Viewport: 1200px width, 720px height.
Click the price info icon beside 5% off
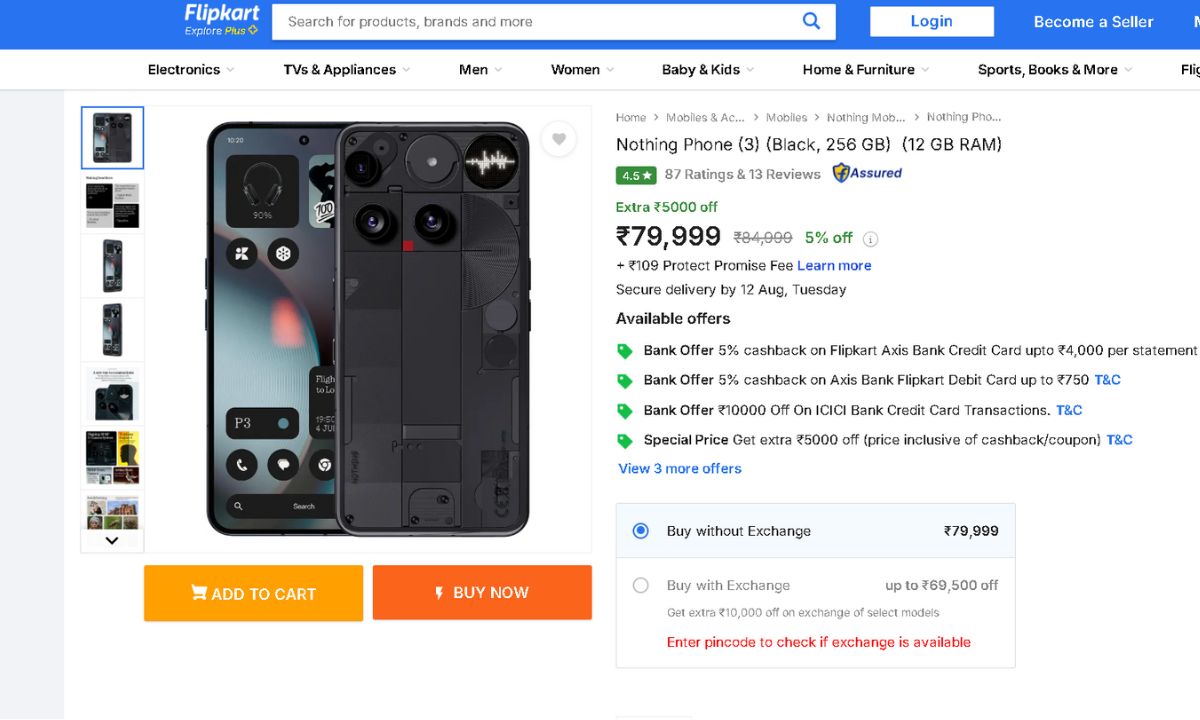pyautogui.click(x=871, y=239)
